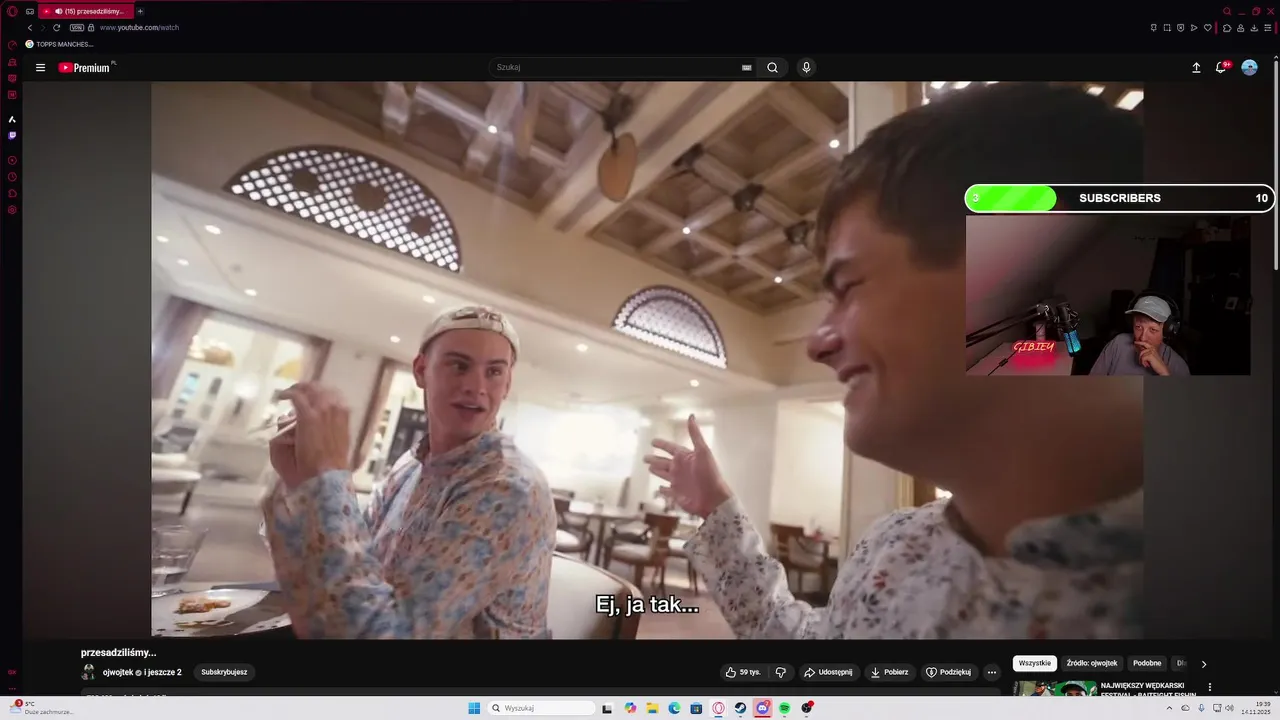Dislike the video
This screenshot has height=720, width=1280.
click(x=781, y=672)
